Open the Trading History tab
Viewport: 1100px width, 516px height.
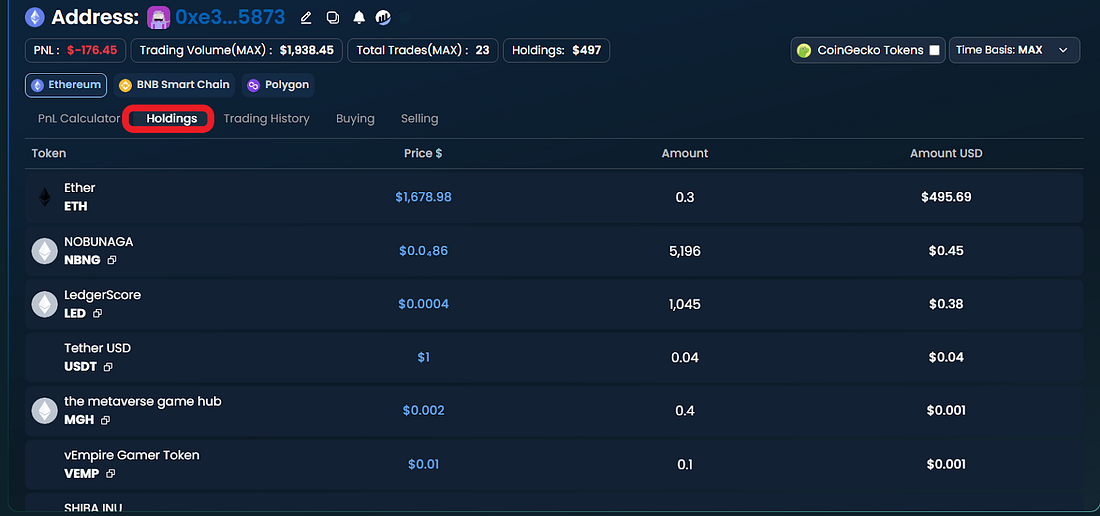[x=267, y=118]
